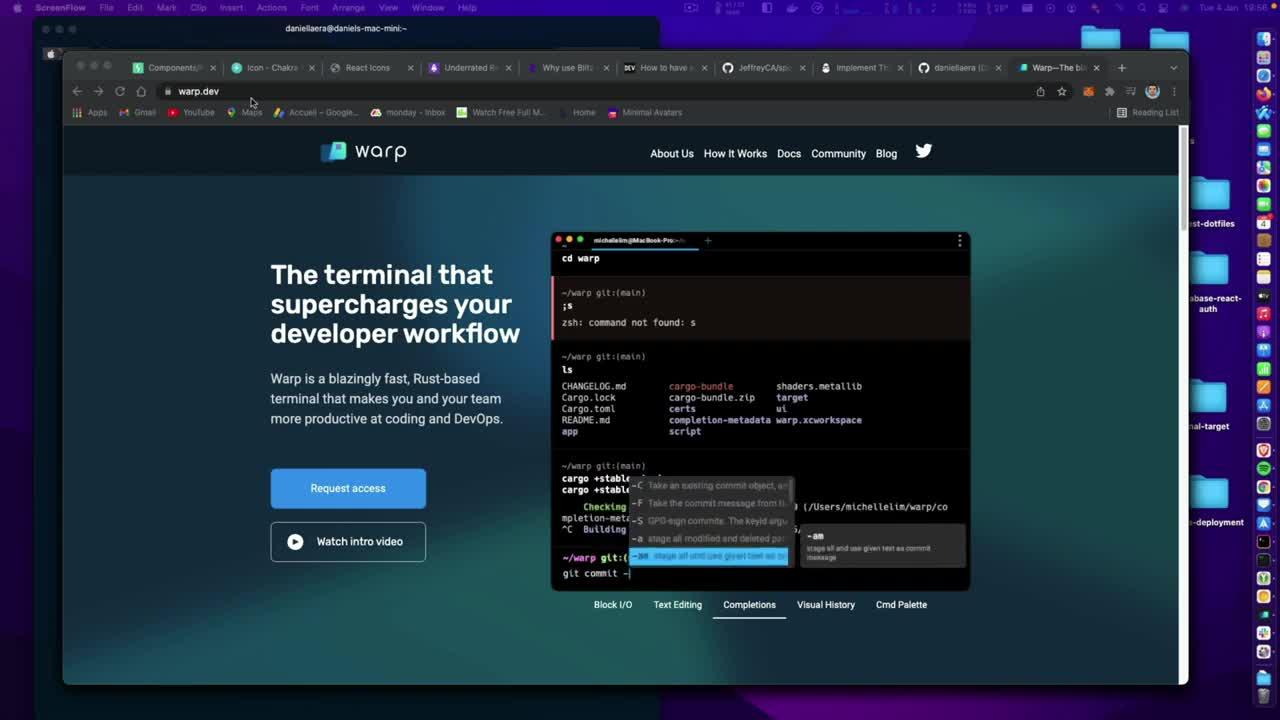Open the Twitter icon on Warp navbar
The height and width of the screenshot is (720, 1280).
point(922,151)
